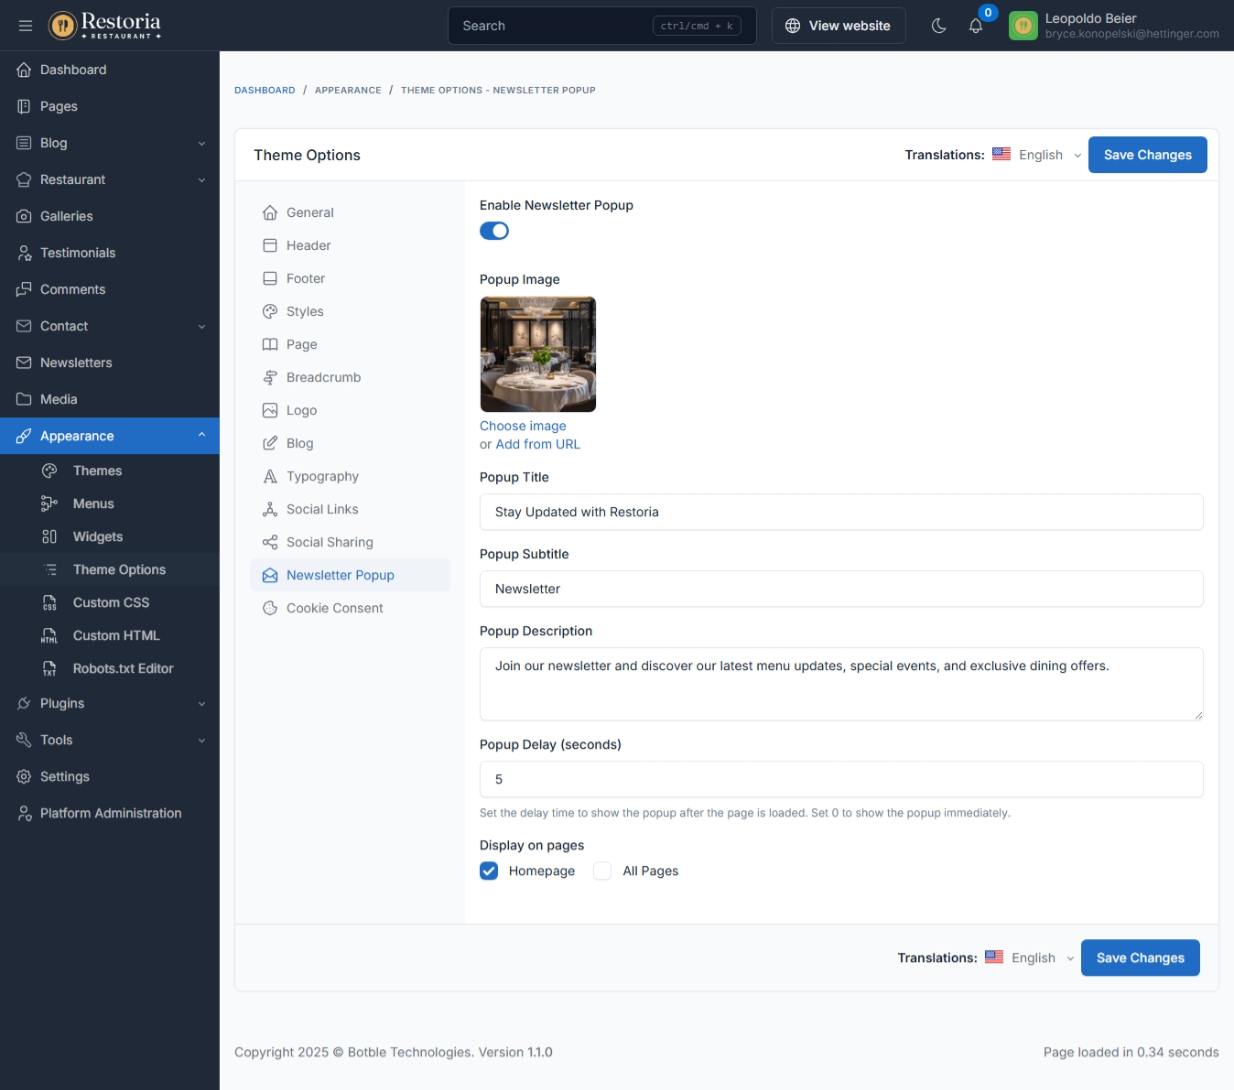Open the notifications bell
1234x1090 pixels.
coord(975,26)
